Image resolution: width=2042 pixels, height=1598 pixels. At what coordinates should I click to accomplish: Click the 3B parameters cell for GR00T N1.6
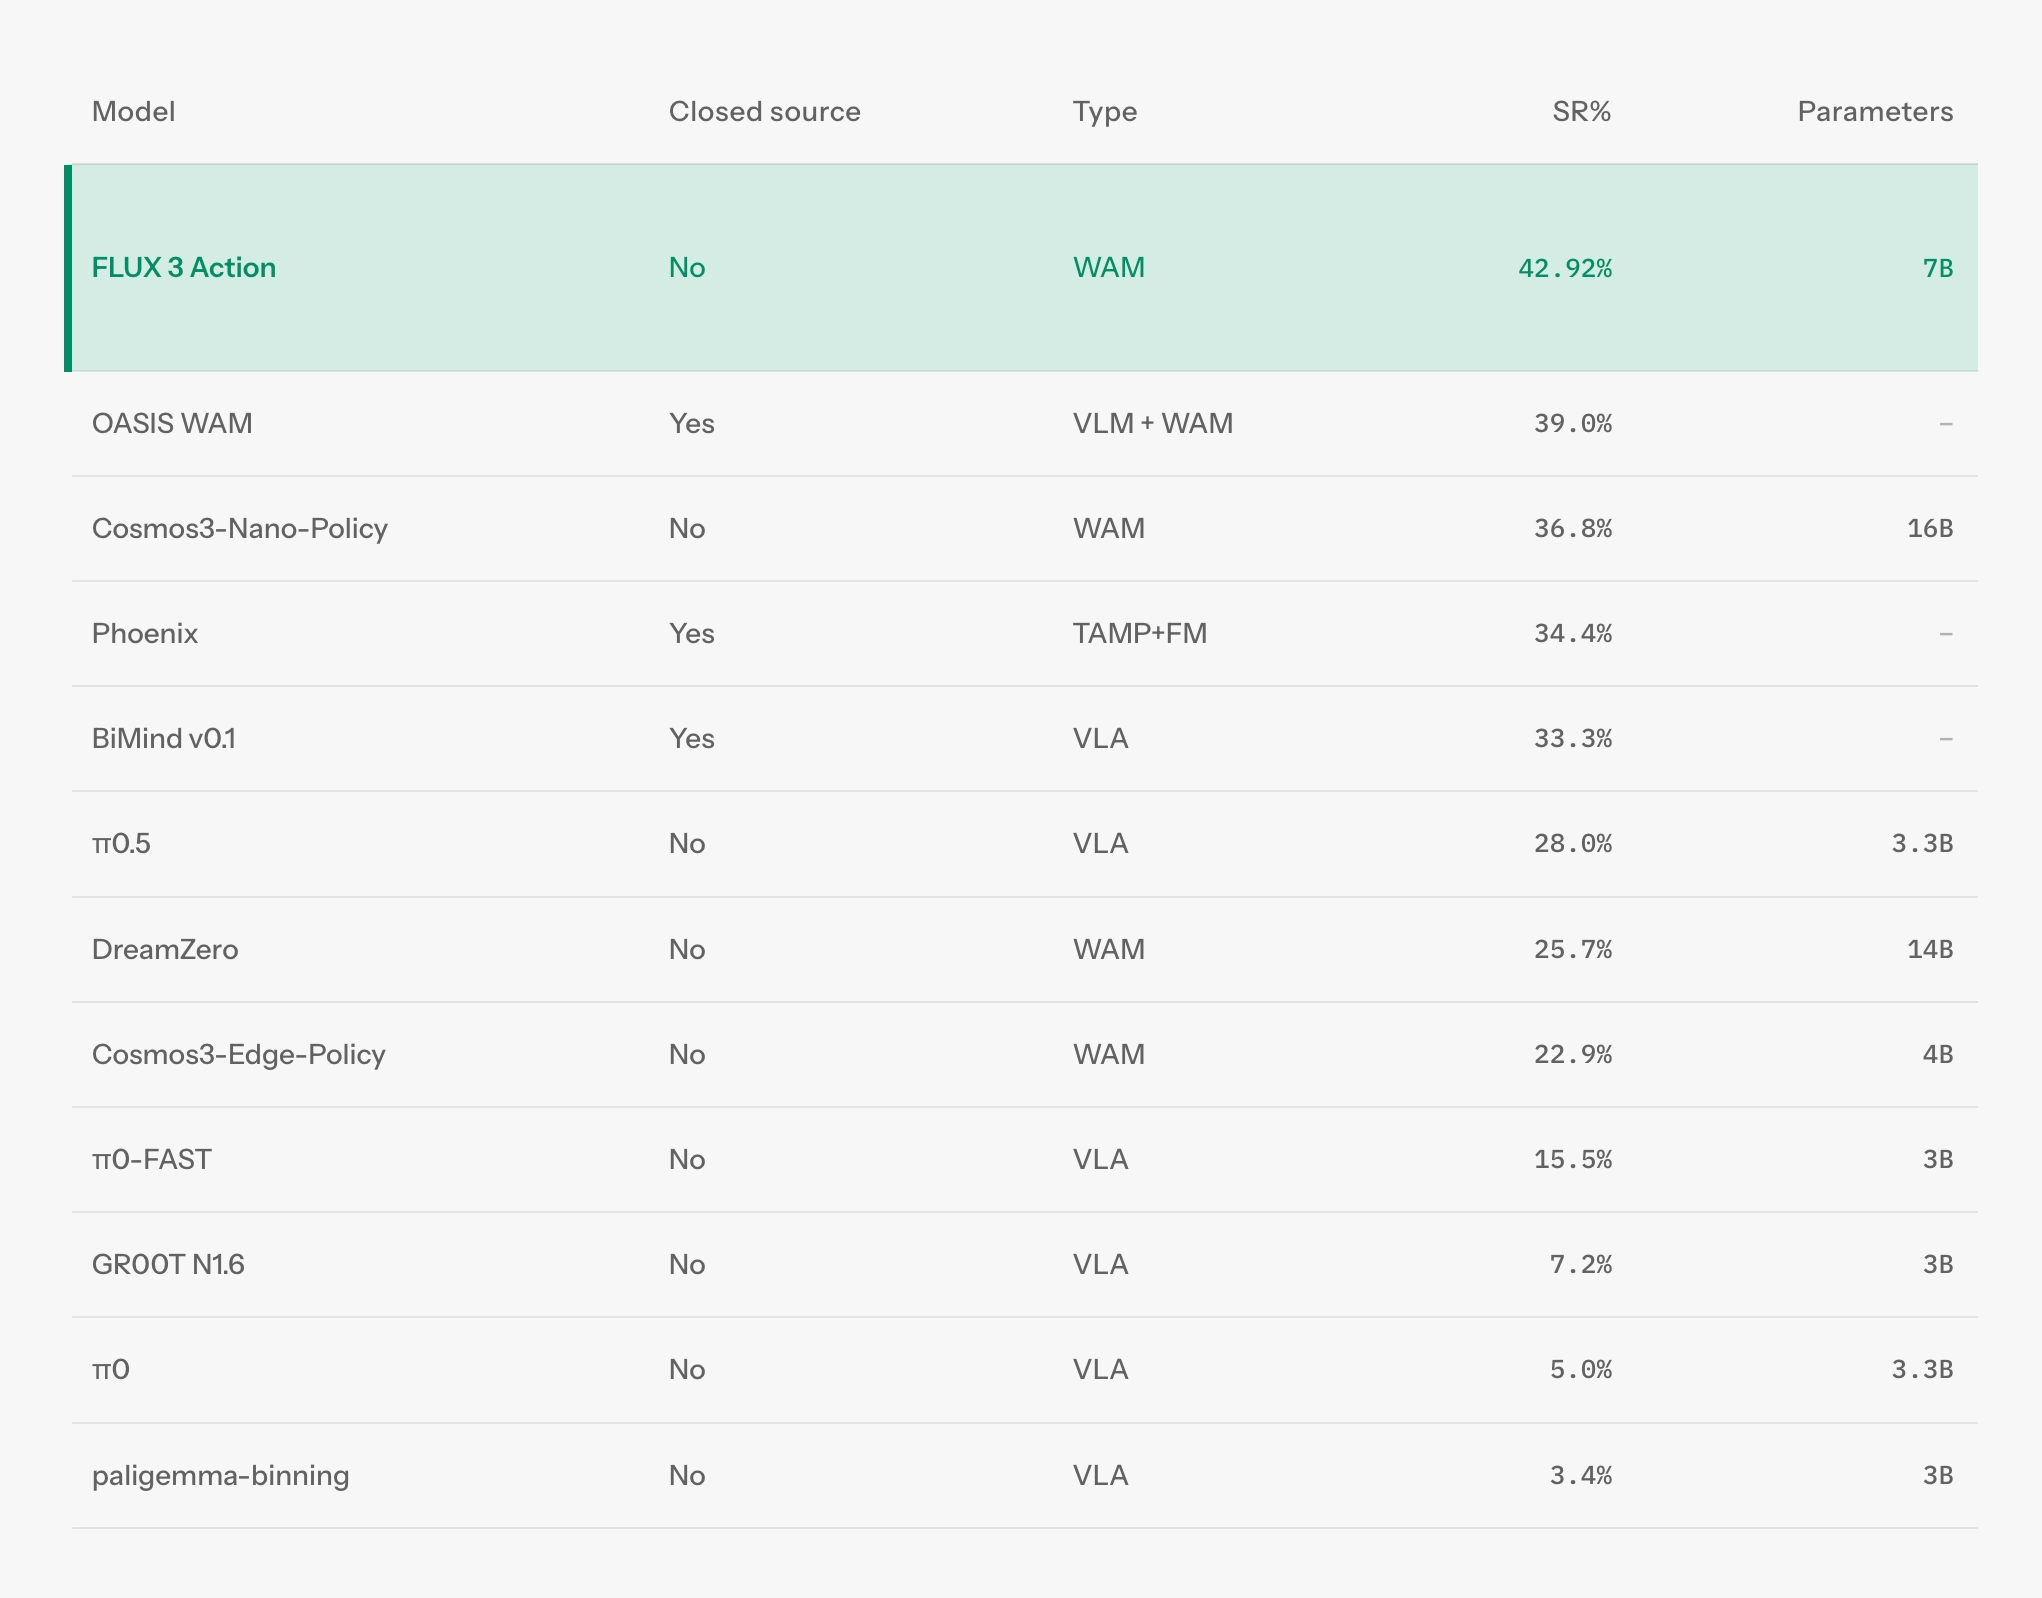[1938, 1265]
